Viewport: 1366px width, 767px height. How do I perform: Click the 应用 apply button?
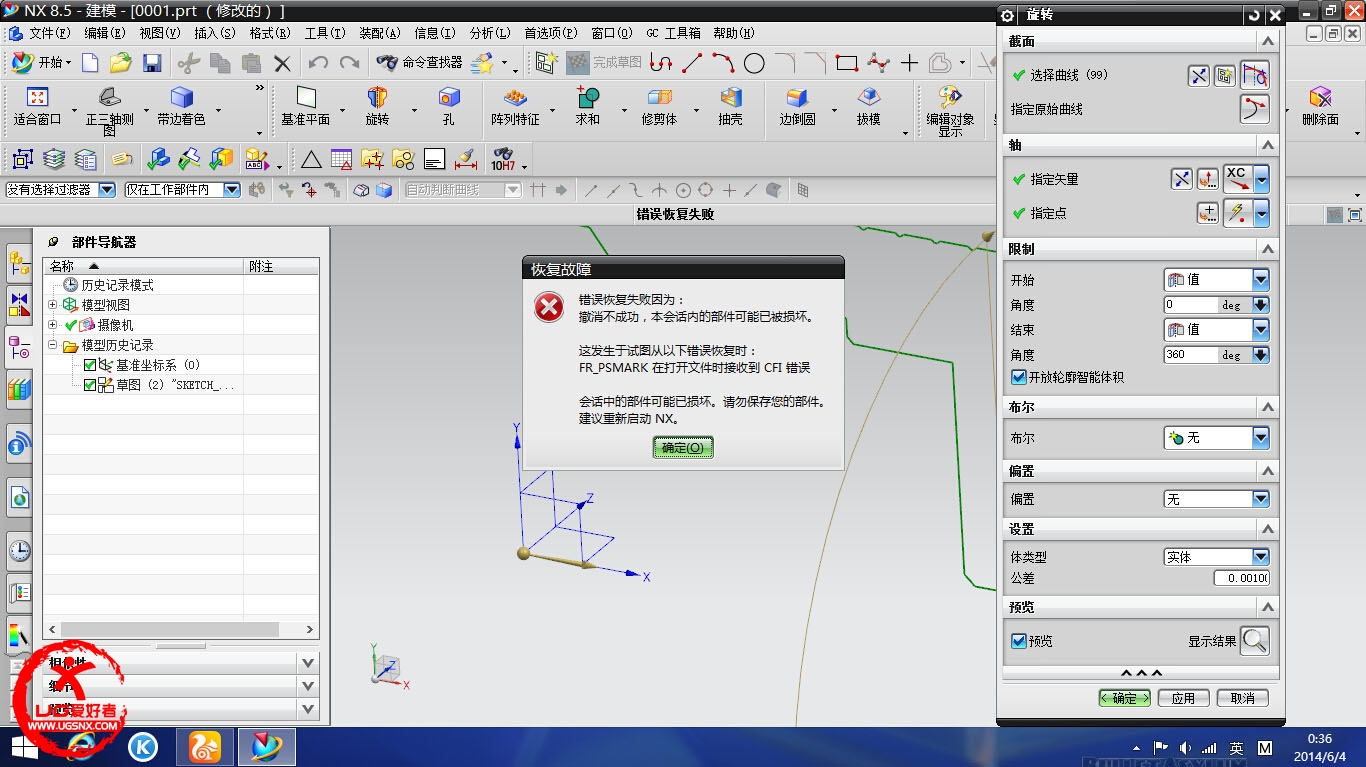pyautogui.click(x=1183, y=698)
